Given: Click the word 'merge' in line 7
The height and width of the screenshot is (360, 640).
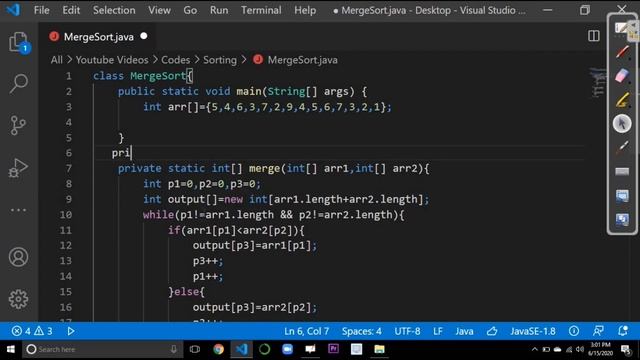Looking at the screenshot, I should tap(264, 168).
